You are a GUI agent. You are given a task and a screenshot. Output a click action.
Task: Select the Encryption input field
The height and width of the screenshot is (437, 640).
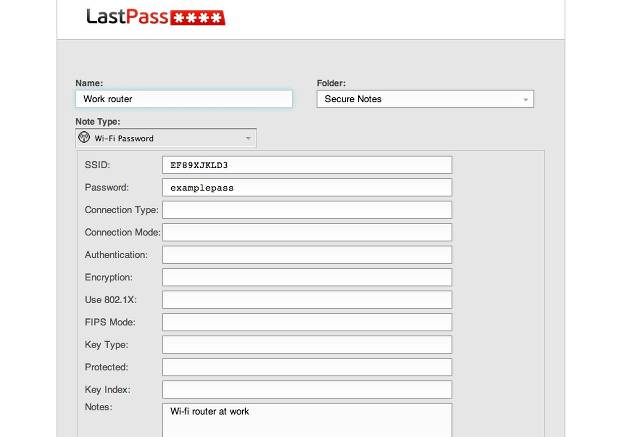307,277
